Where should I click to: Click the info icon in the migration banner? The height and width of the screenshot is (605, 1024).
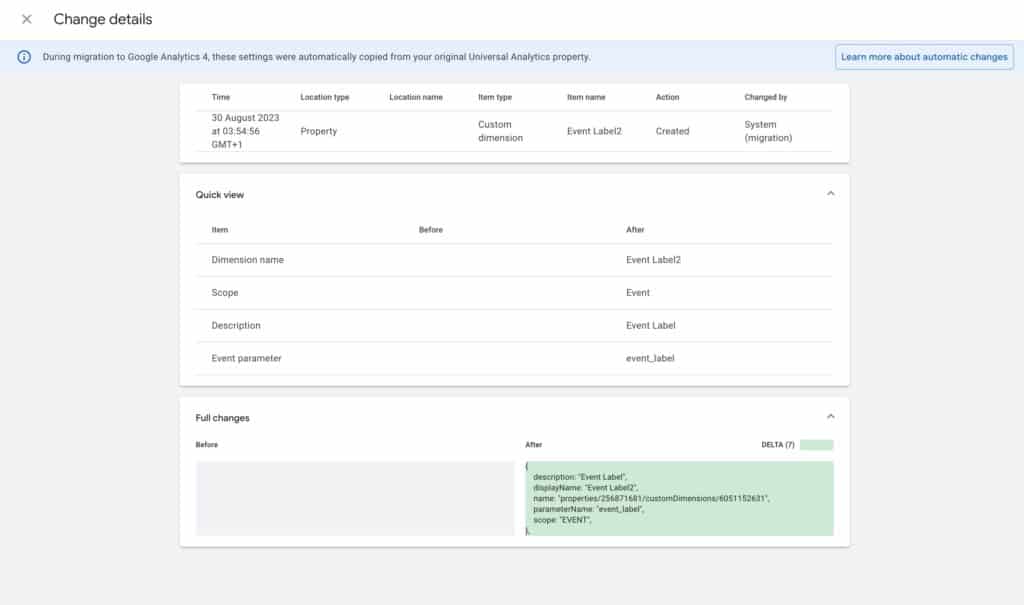[x=24, y=57]
